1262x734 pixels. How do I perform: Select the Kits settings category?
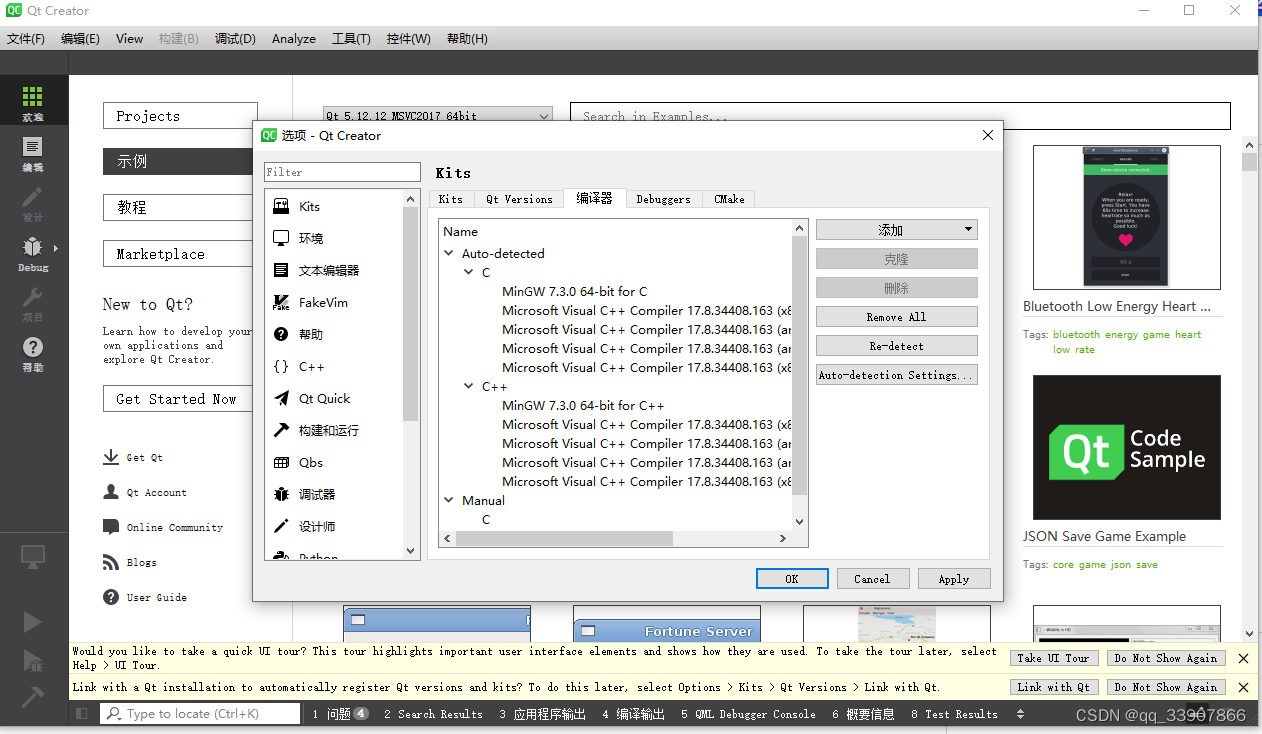(x=310, y=206)
